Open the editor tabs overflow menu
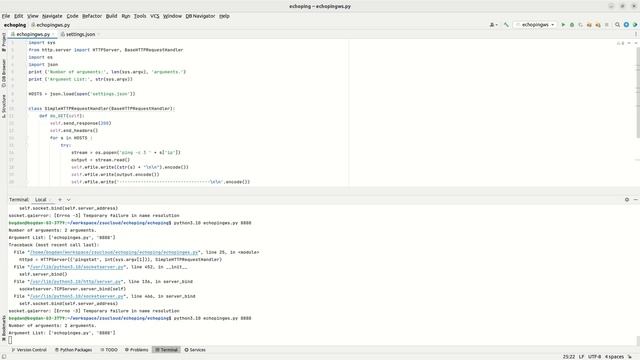Screen dimensions: 640x360 [x=636, y=35]
